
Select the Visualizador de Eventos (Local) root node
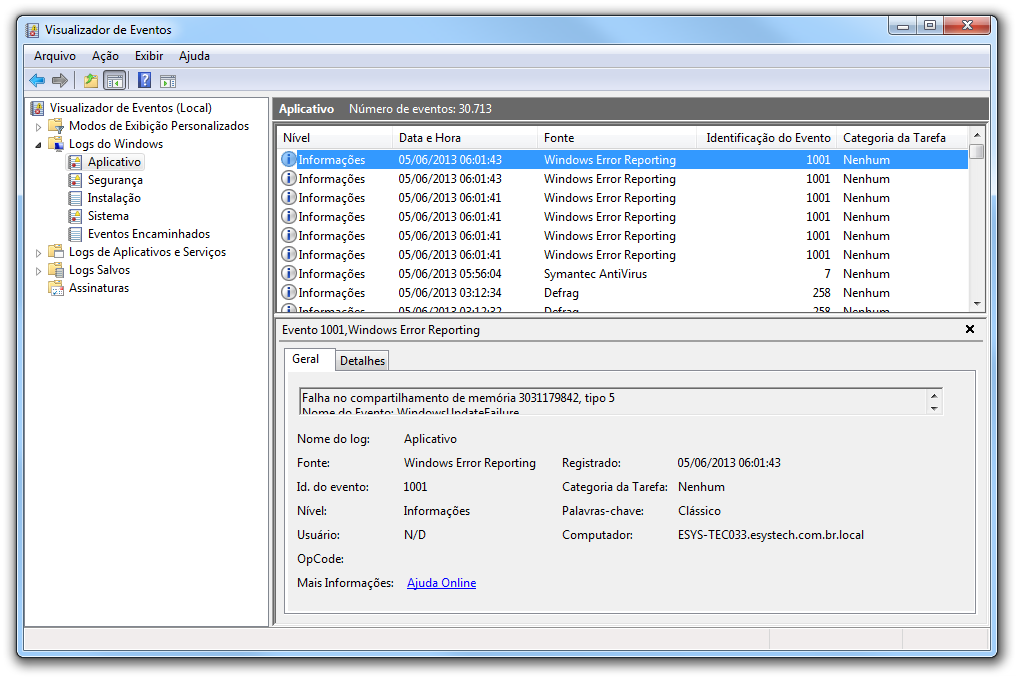click(130, 108)
